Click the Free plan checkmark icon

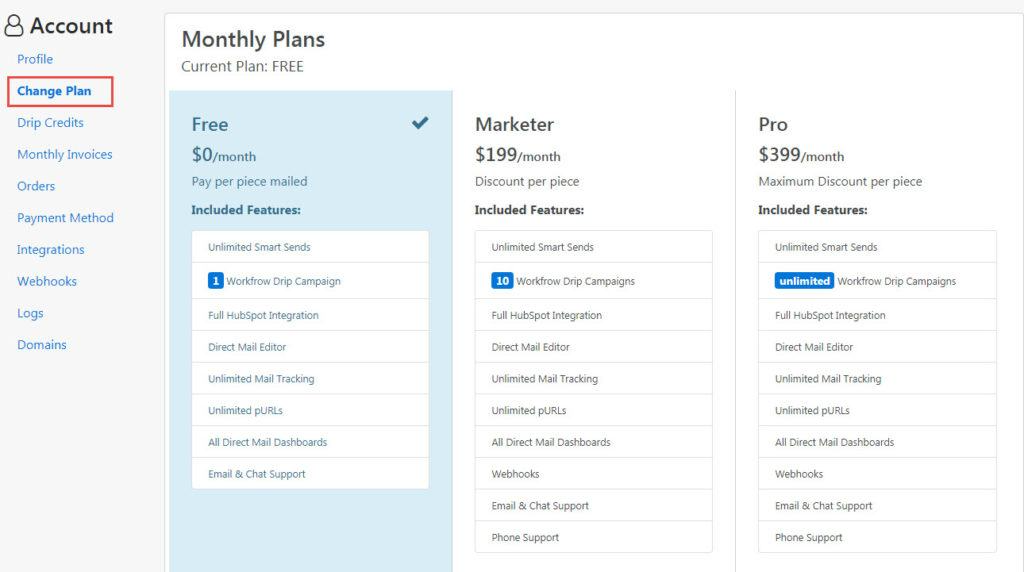[x=420, y=123]
